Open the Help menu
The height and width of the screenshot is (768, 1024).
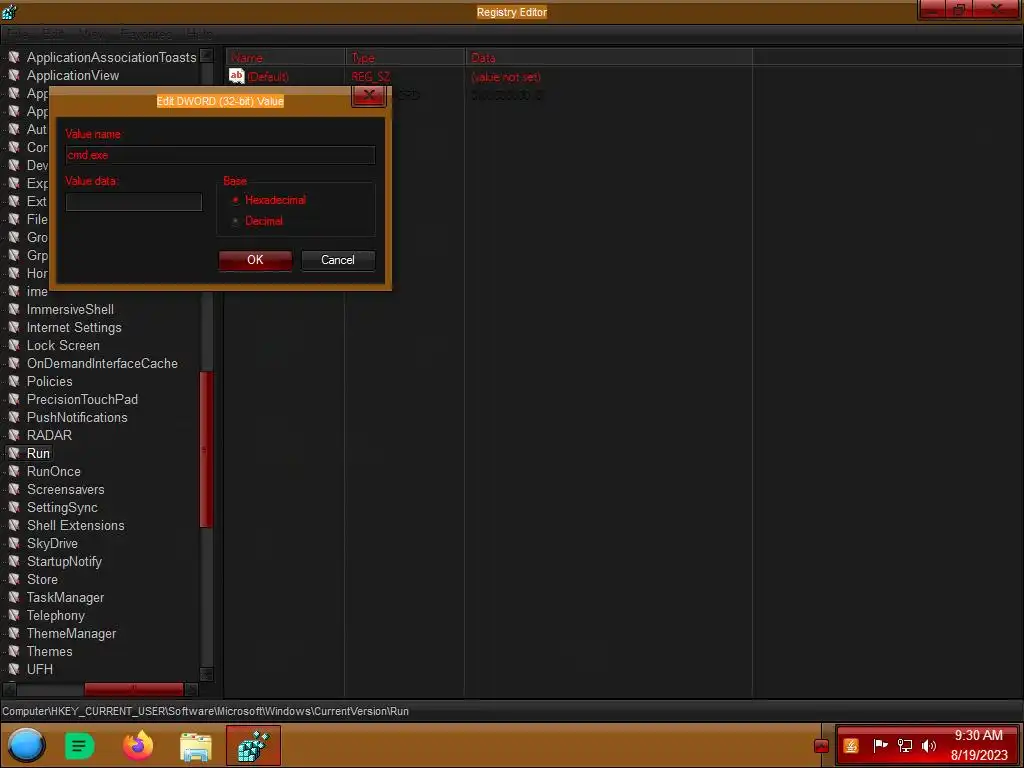pos(199,34)
